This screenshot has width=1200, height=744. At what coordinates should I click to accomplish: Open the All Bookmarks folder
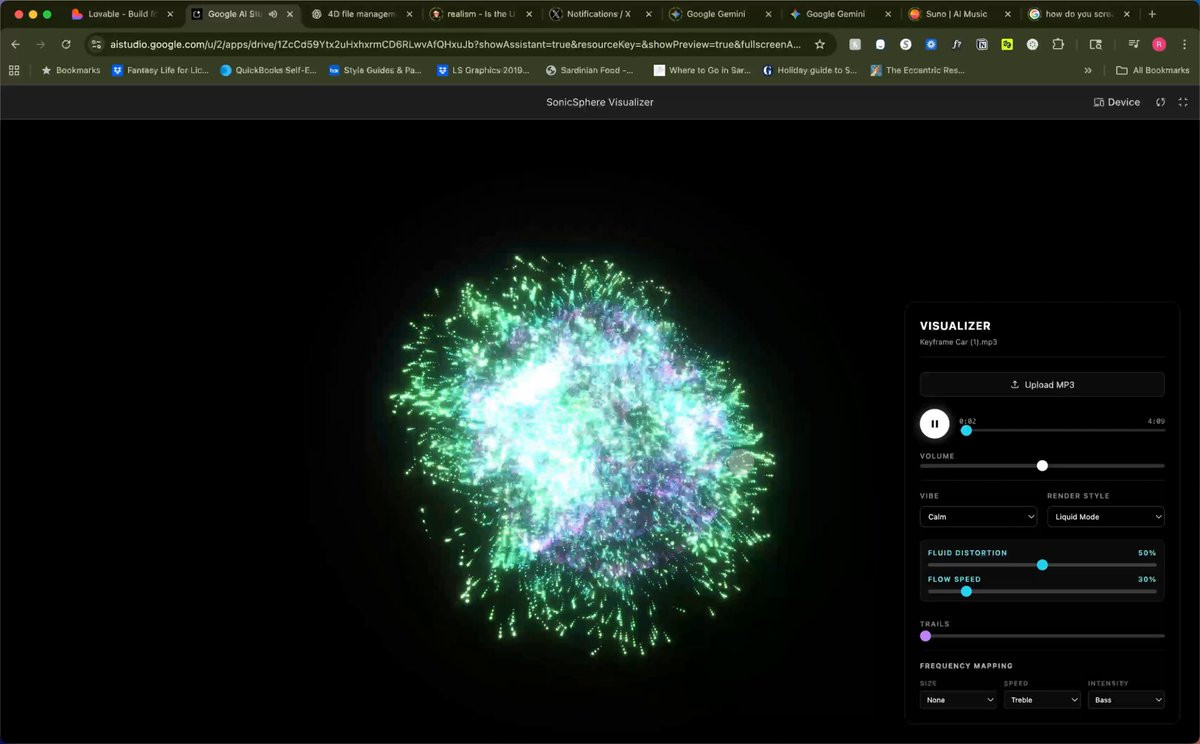[x=1153, y=70]
